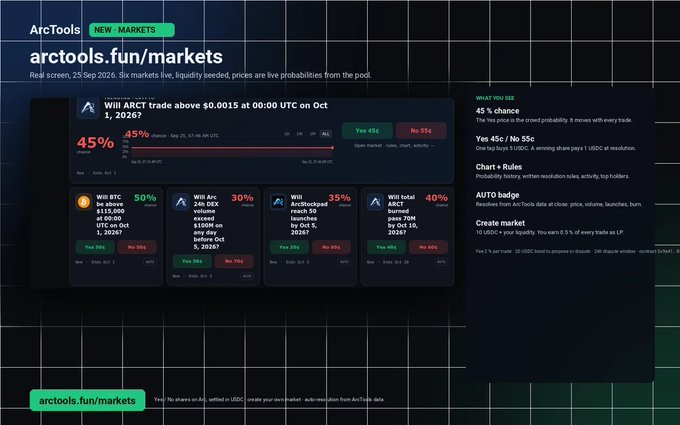Click the 'Real screen, 25 Sep 2026' subtitle
Screen dimensions: 680x425
[200, 75]
